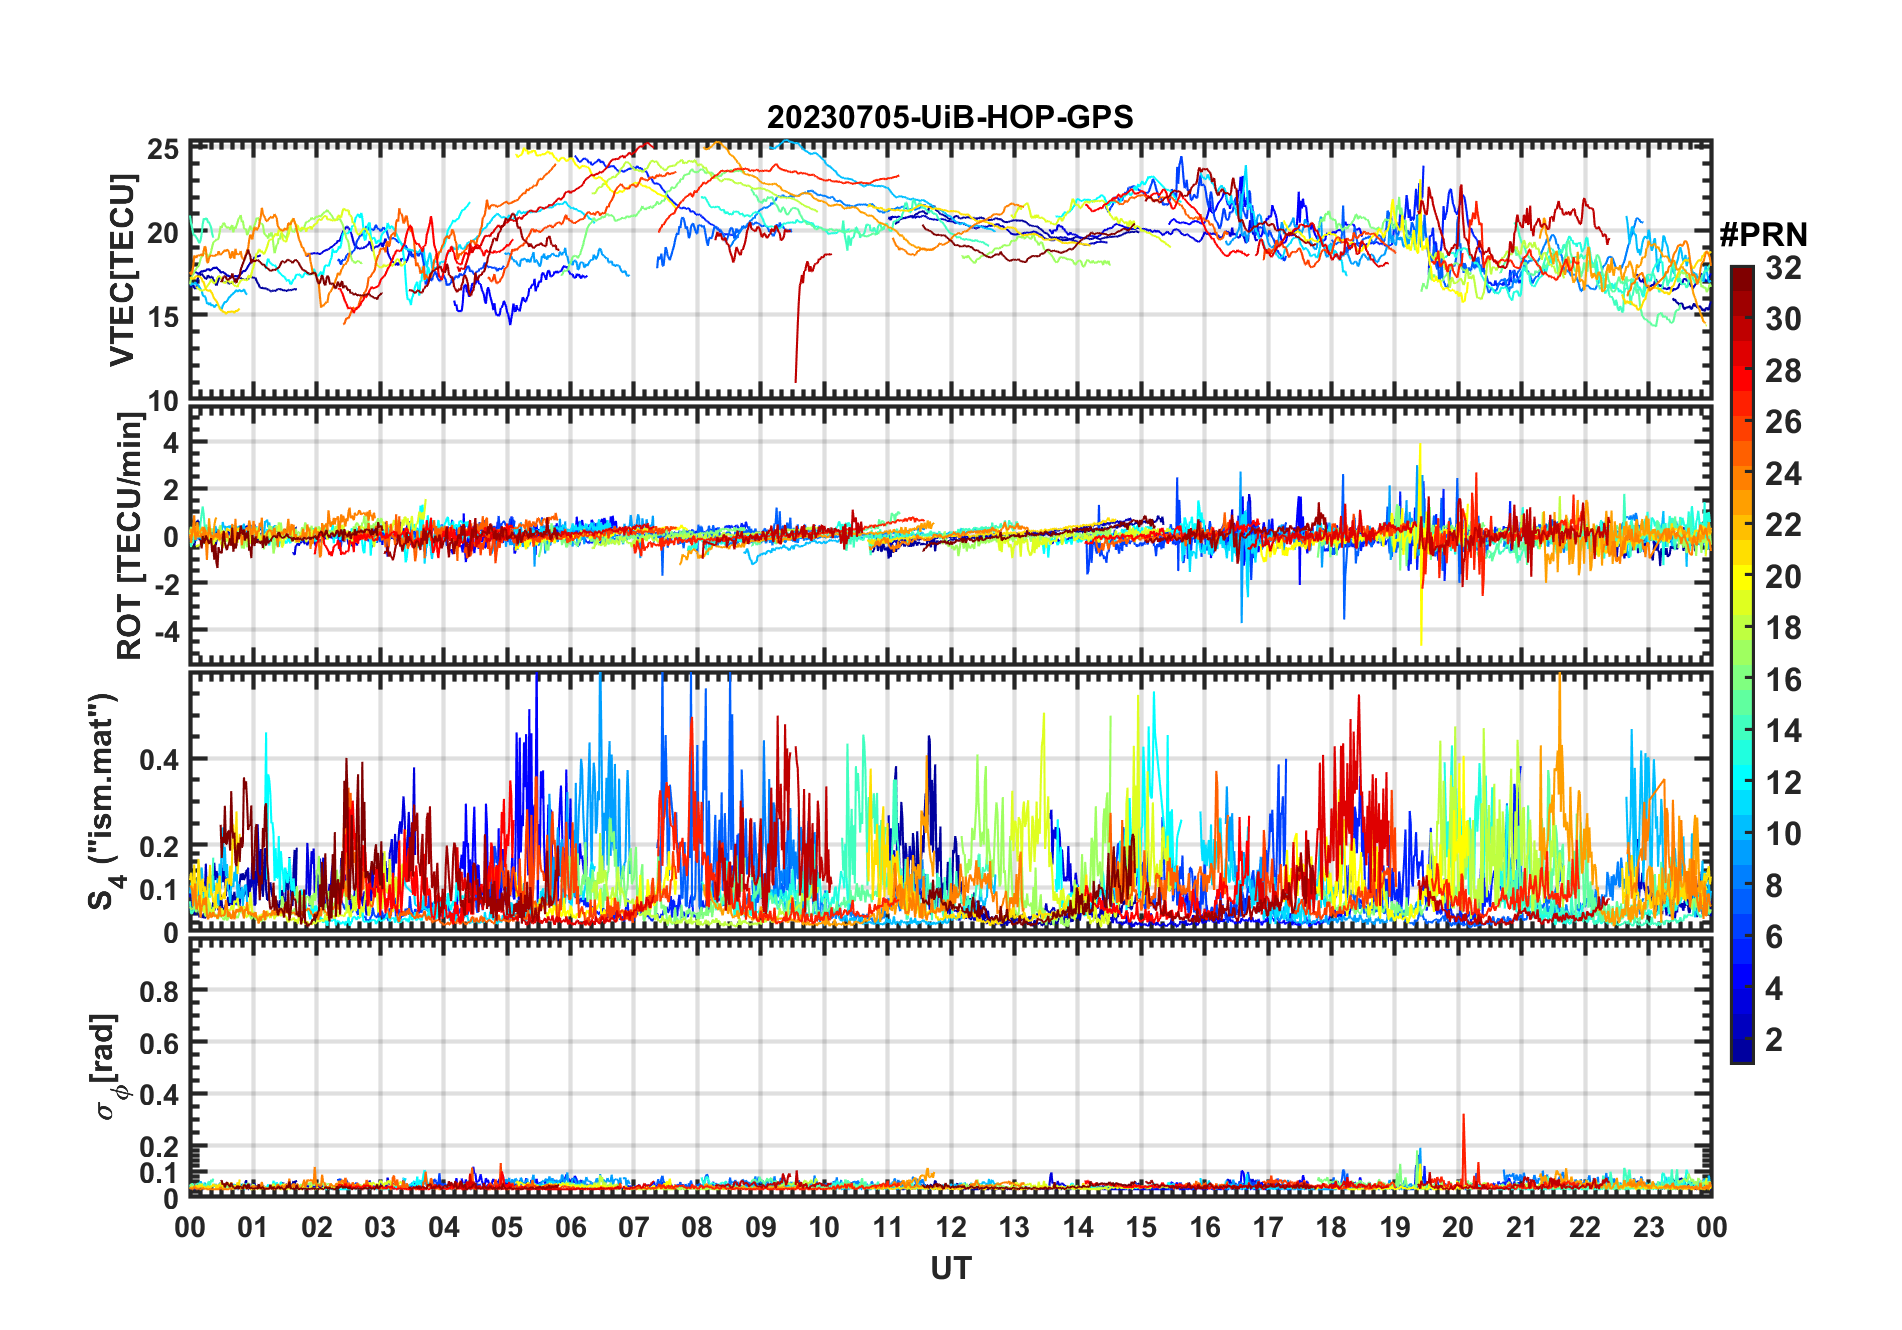Click inside the ROT plot panel

pyautogui.click(x=951, y=536)
